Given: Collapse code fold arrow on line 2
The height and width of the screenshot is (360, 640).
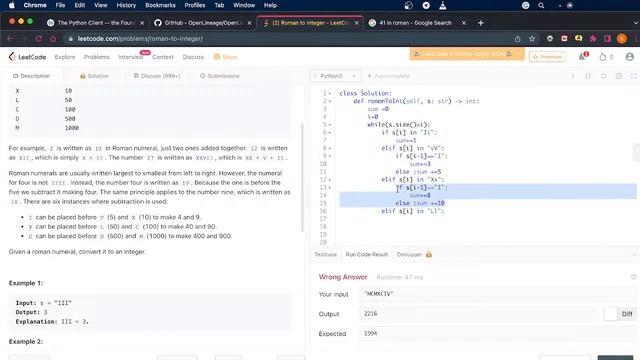Looking at the screenshot, I should pyautogui.click(x=330, y=101).
